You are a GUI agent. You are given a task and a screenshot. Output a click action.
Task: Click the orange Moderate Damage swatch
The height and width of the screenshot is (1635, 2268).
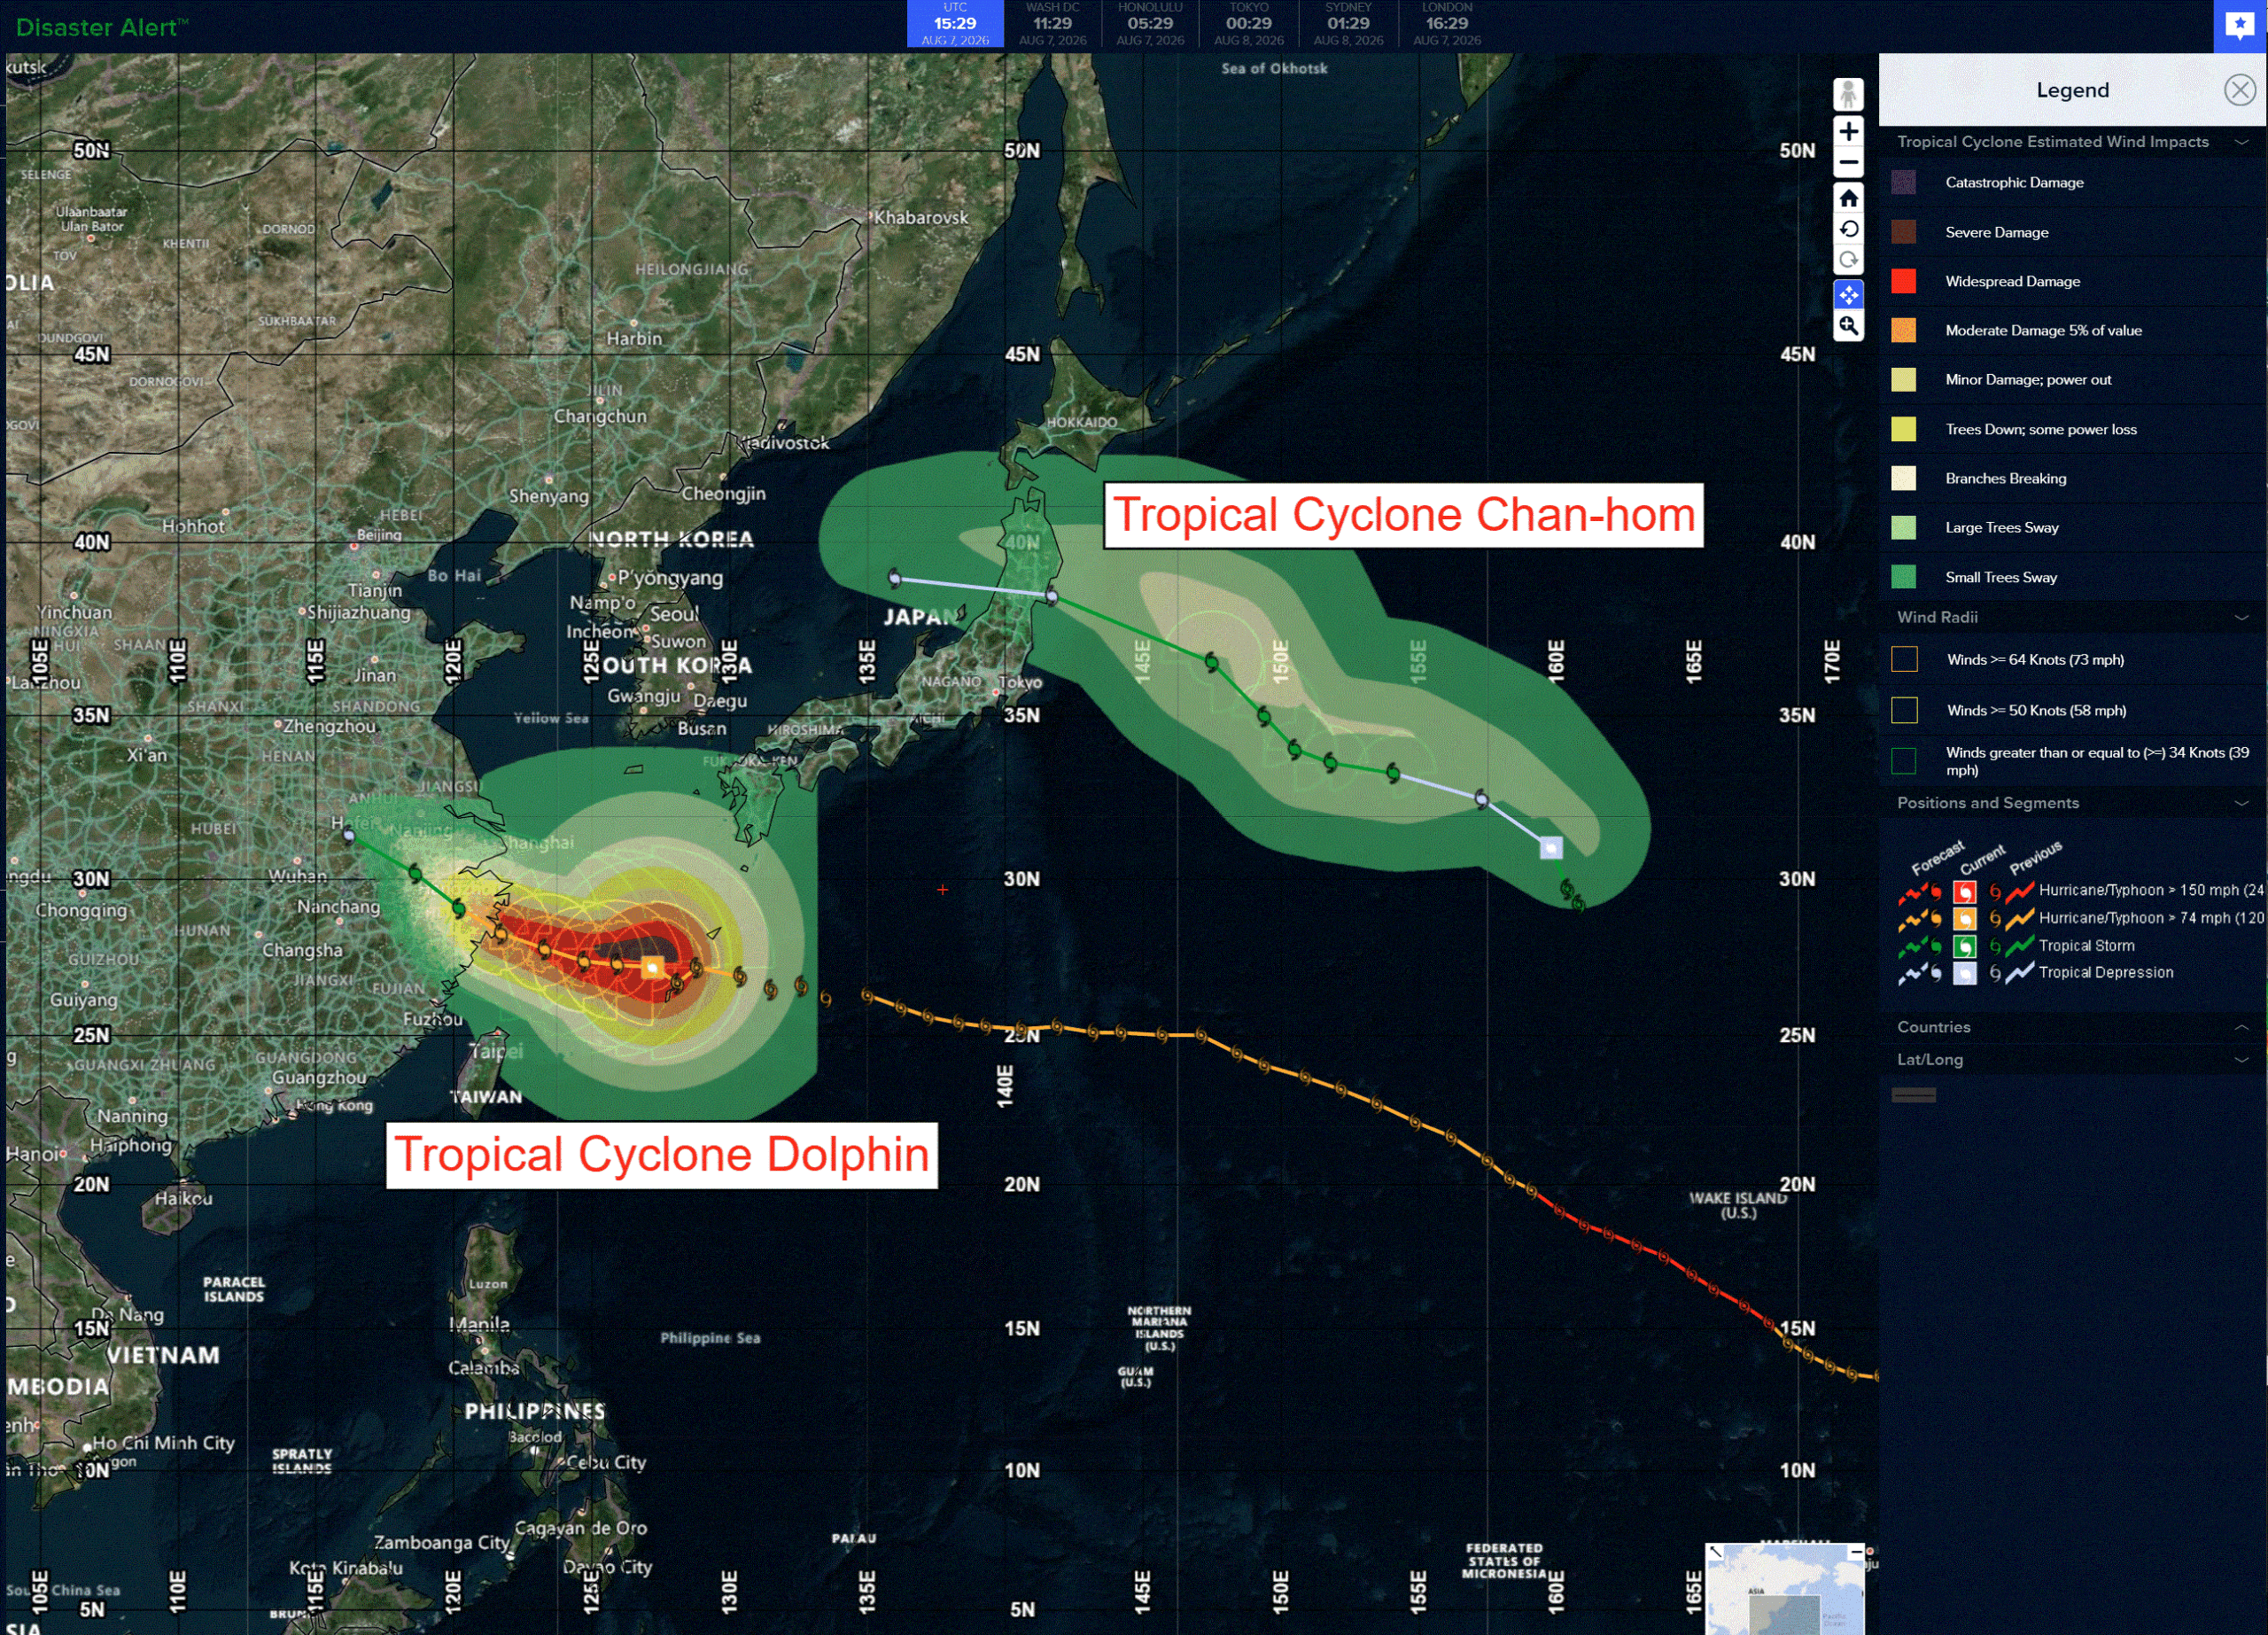pos(1904,330)
